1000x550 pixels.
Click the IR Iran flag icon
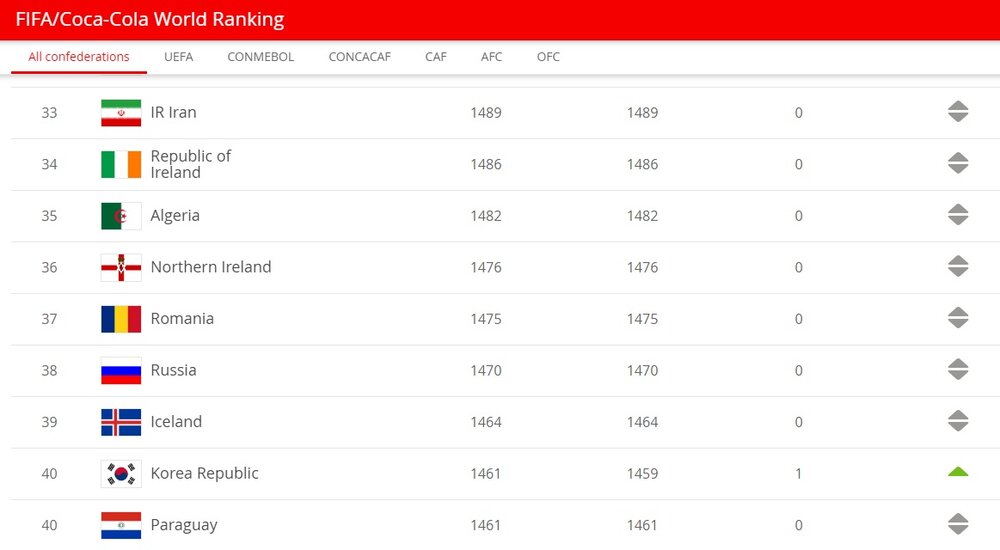[x=121, y=113]
